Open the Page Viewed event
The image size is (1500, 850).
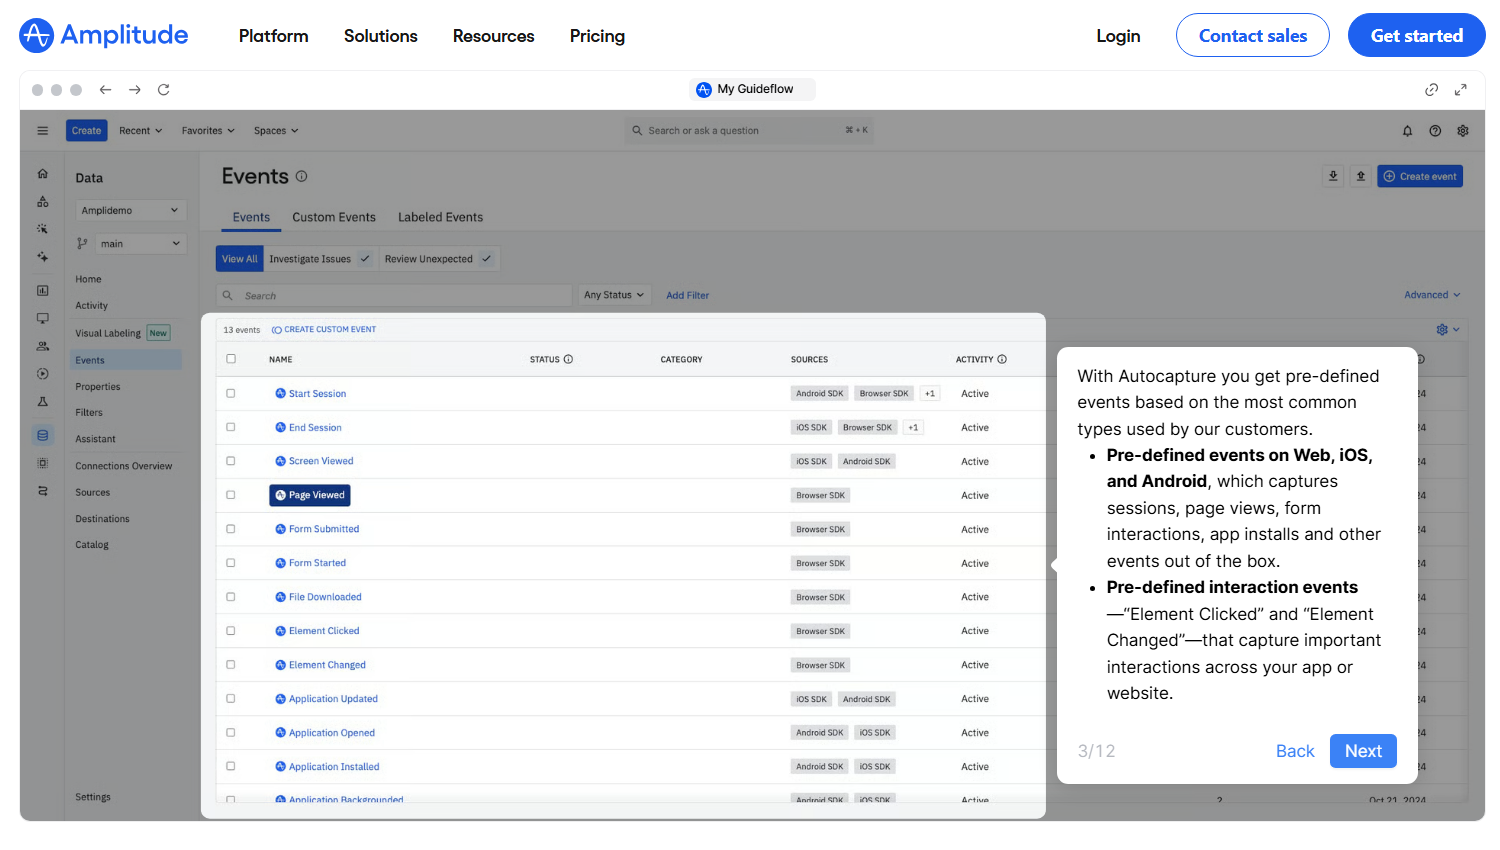[310, 495]
